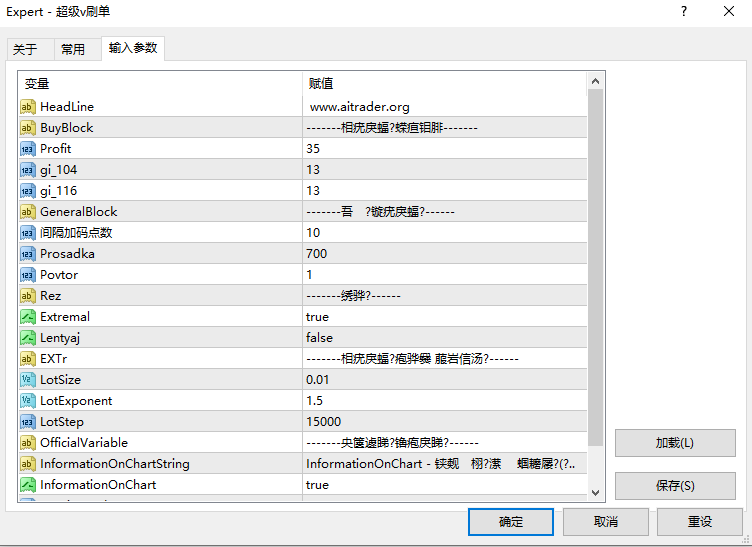Click the double-type icon beside LotSize
752x547 pixels.
(x=28, y=380)
